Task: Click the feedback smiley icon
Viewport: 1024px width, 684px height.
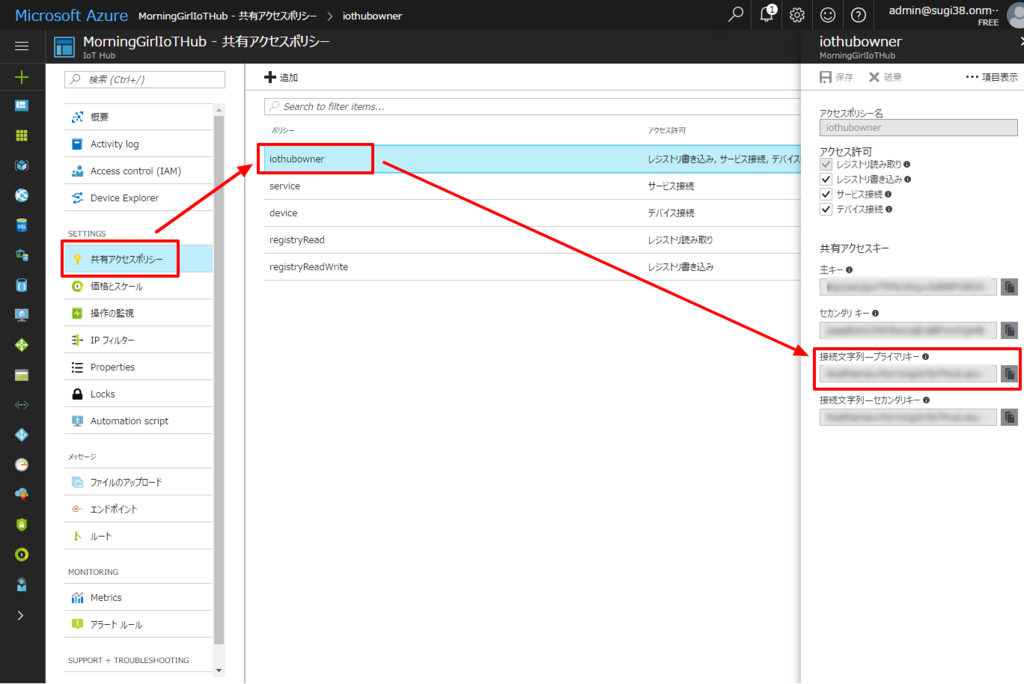Action: (x=827, y=14)
